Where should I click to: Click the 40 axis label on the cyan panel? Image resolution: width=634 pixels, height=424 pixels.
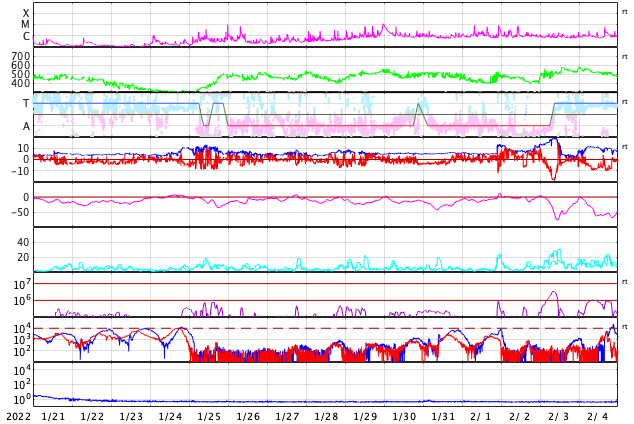coord(23,242)
